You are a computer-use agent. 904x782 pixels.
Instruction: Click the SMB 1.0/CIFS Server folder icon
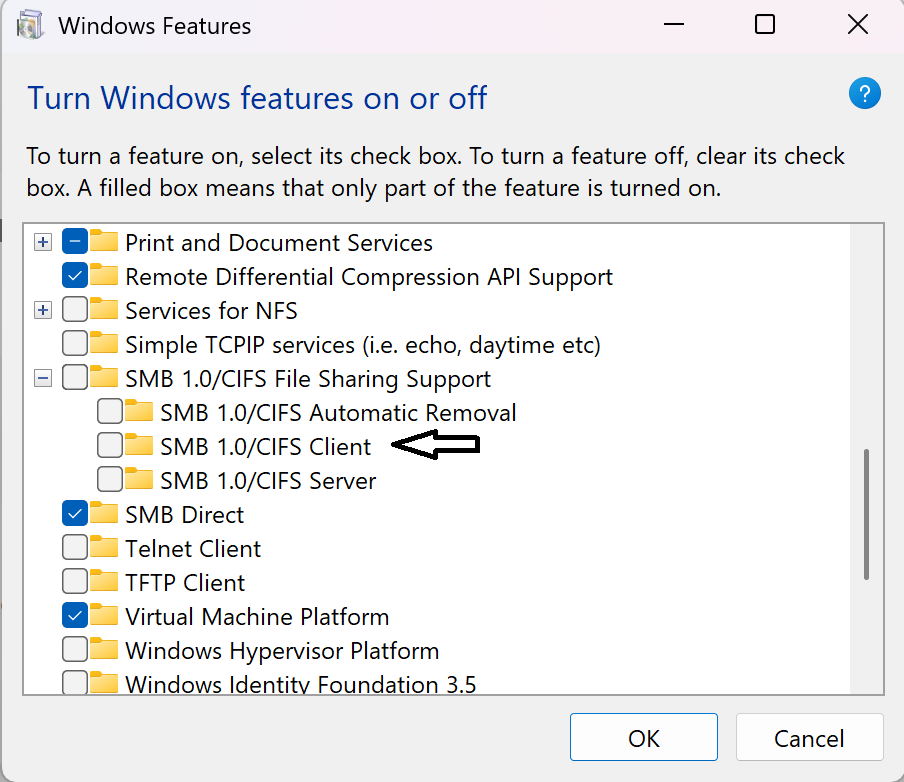139,480
